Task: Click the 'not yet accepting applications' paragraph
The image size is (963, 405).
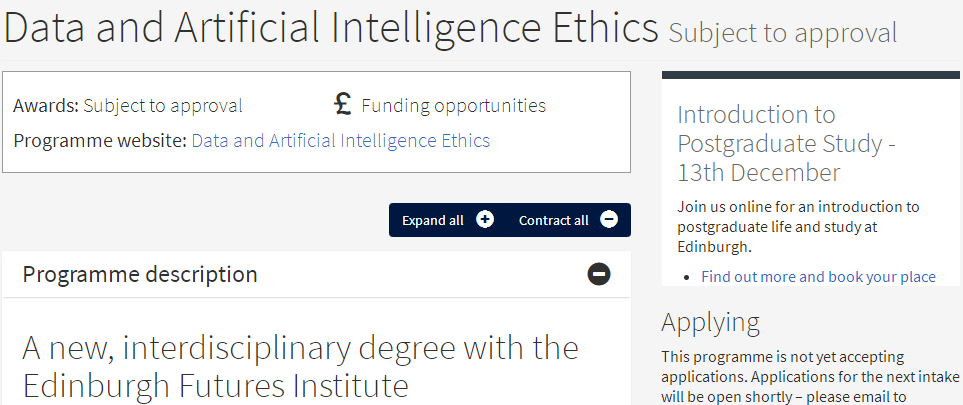Action: pyautogui.click(x=810, y=376)
